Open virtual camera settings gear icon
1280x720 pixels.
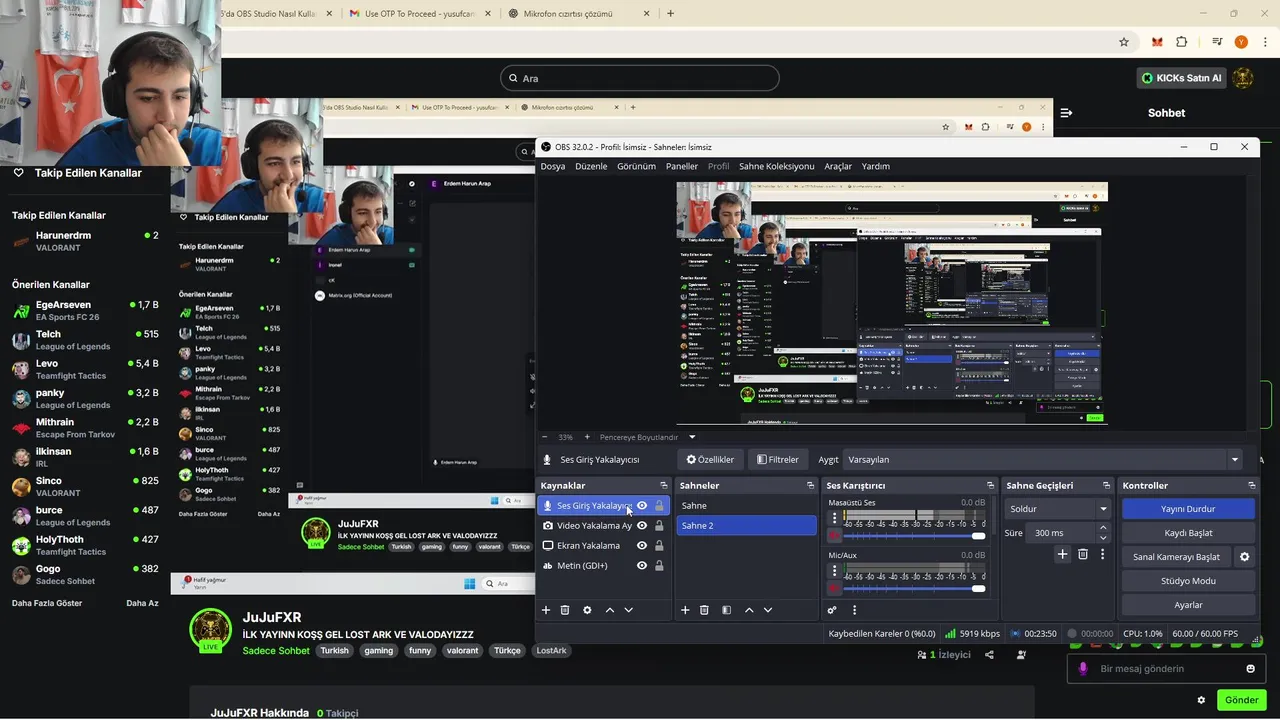pyautogui.click(x=1245, y=557)
